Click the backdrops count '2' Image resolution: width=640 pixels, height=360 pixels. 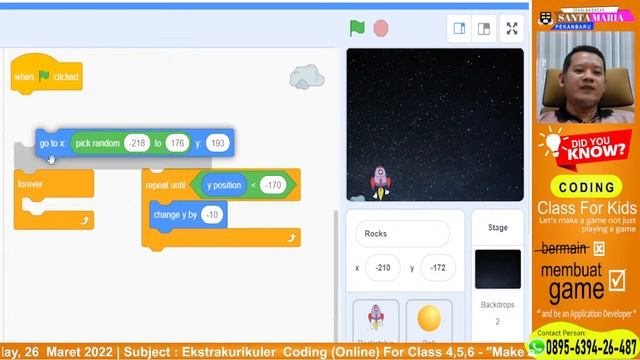pos(498,322)
